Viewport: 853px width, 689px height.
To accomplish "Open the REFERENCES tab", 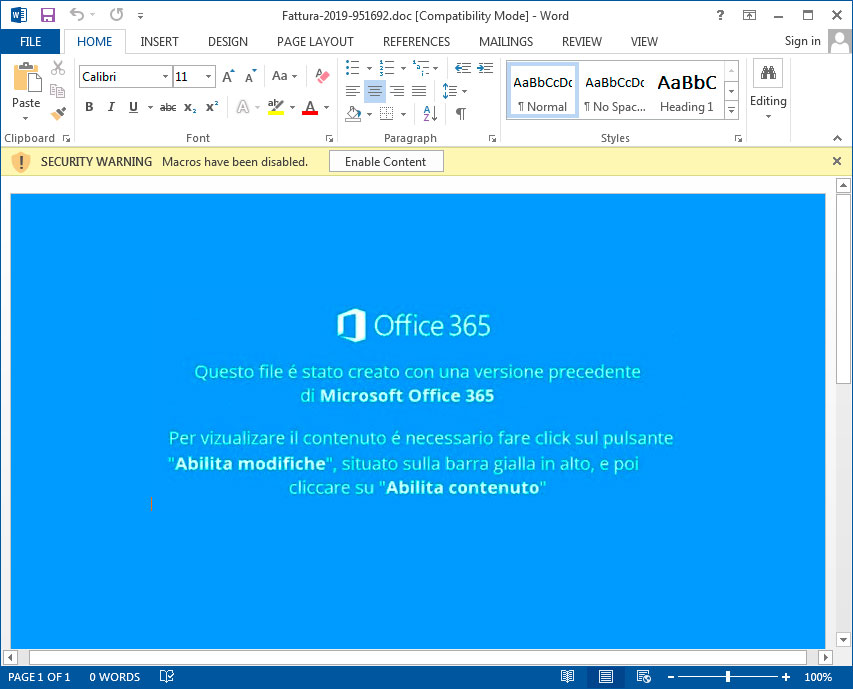I will click(416, 41).
